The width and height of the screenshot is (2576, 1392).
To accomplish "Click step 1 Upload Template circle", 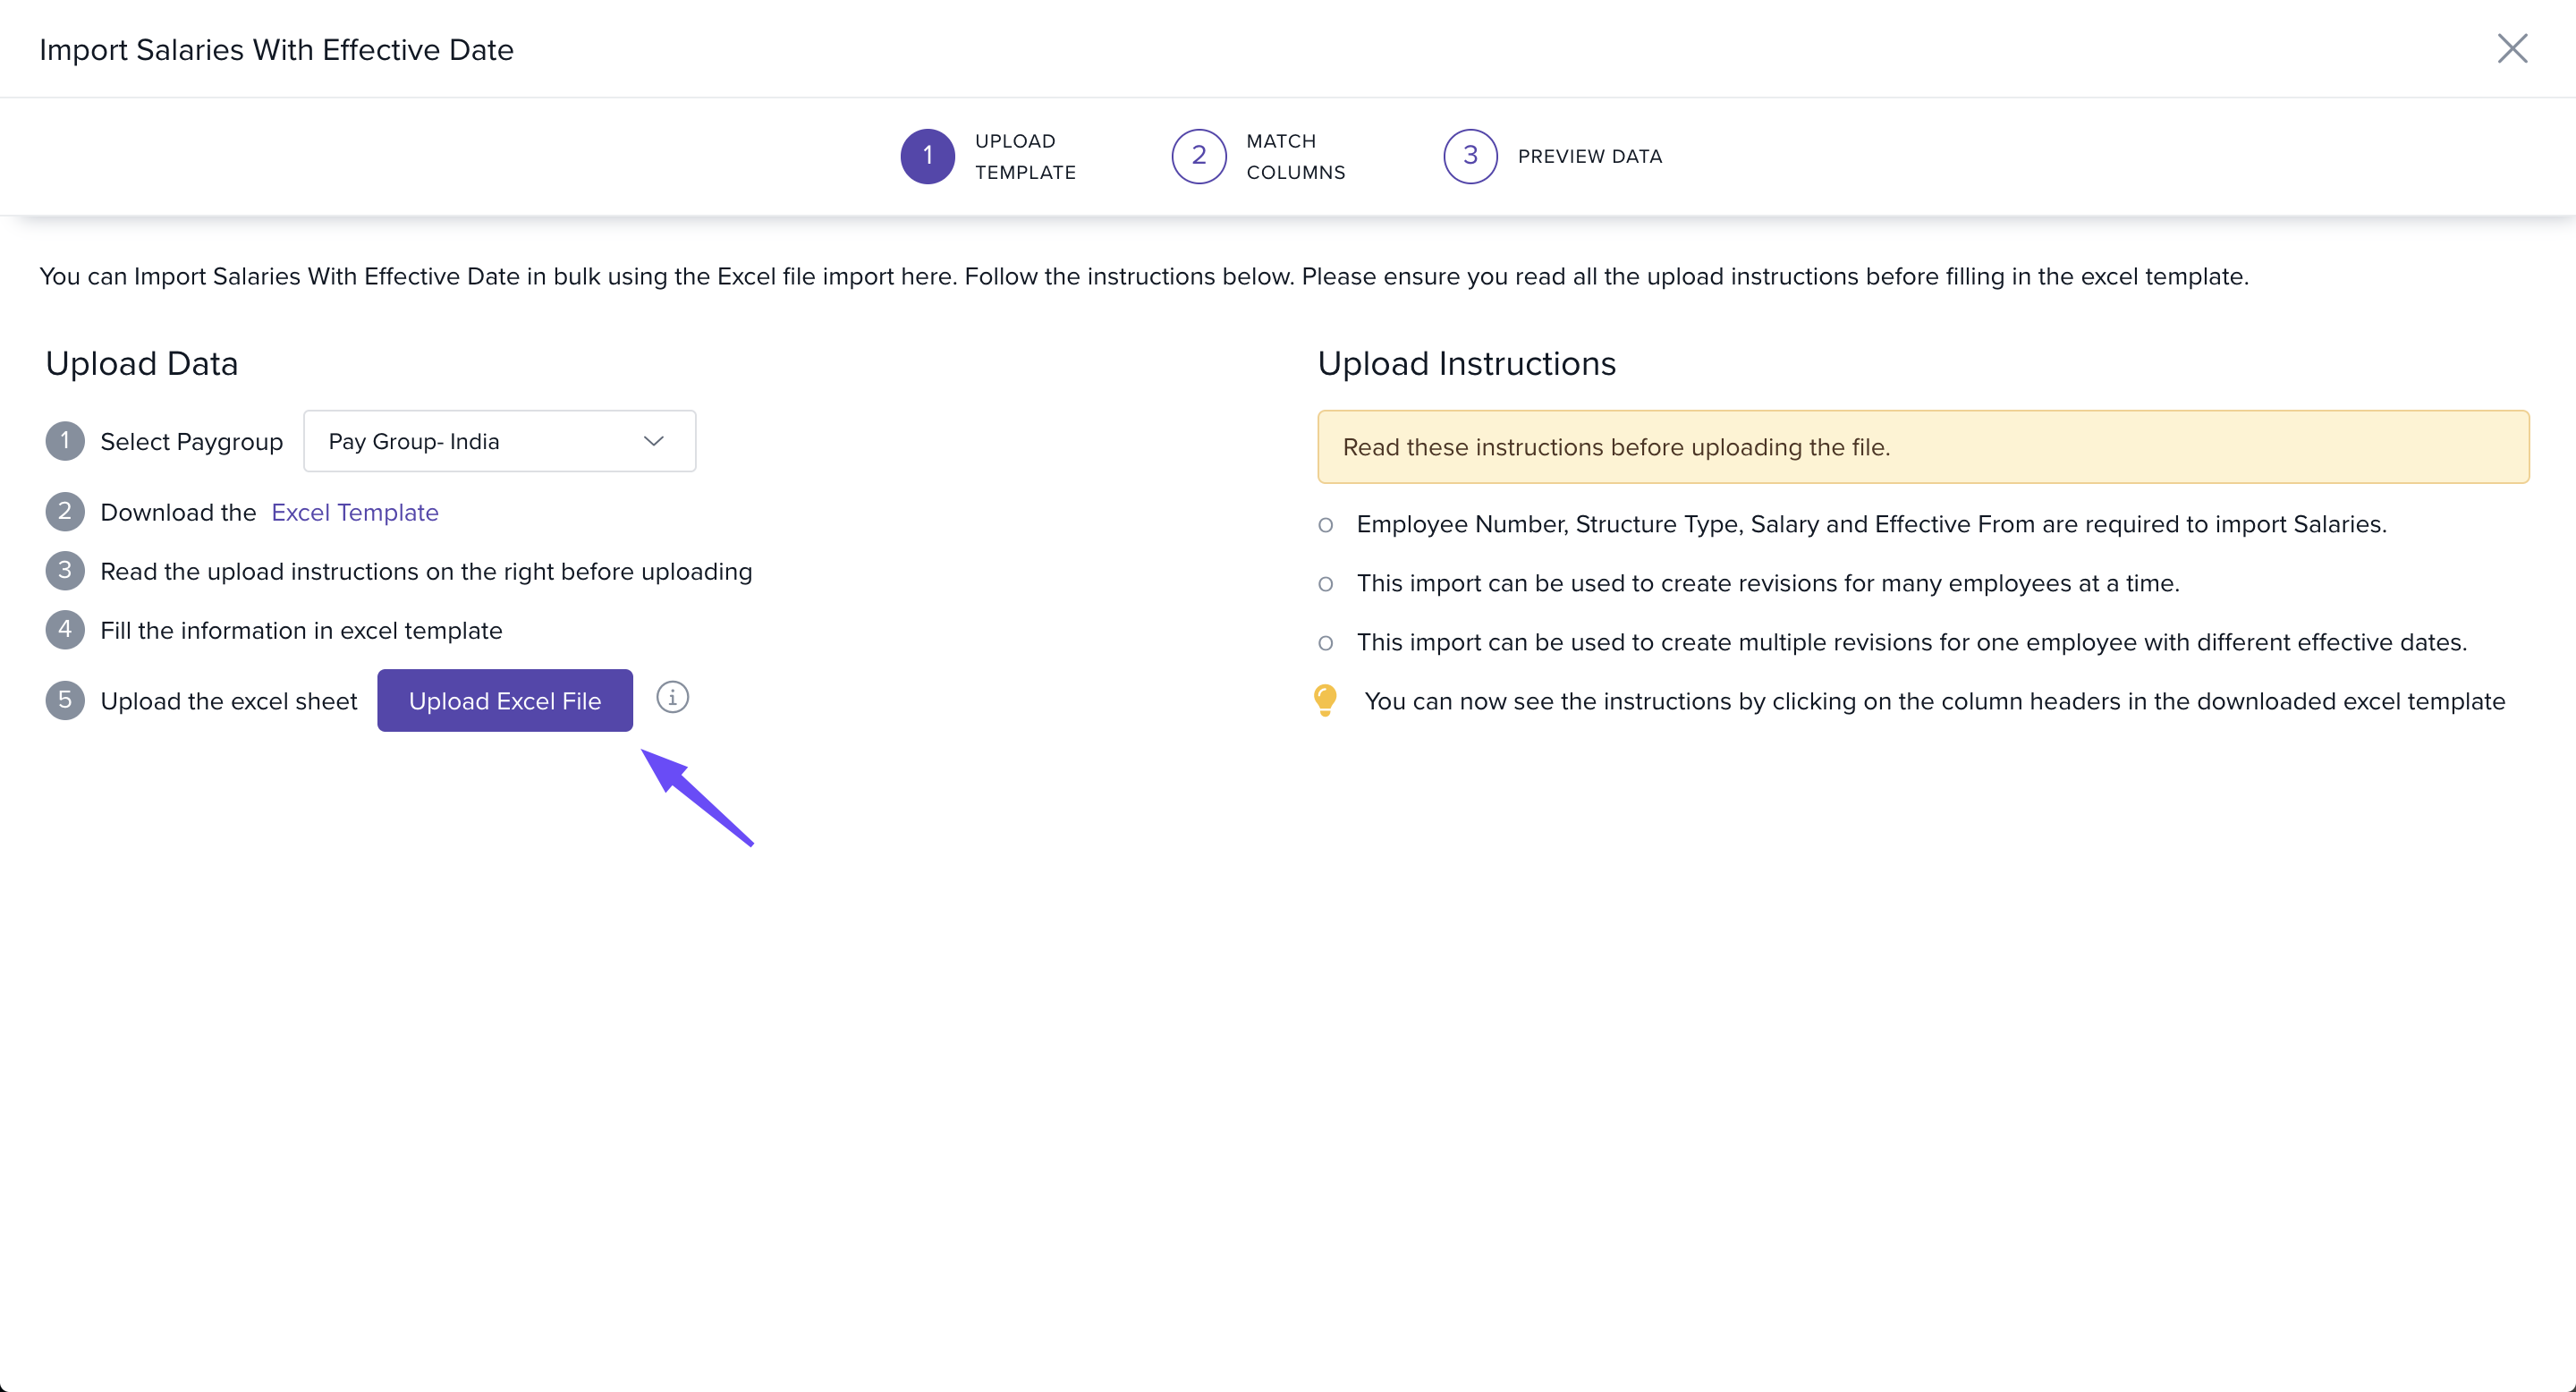I will coord(927,156).
